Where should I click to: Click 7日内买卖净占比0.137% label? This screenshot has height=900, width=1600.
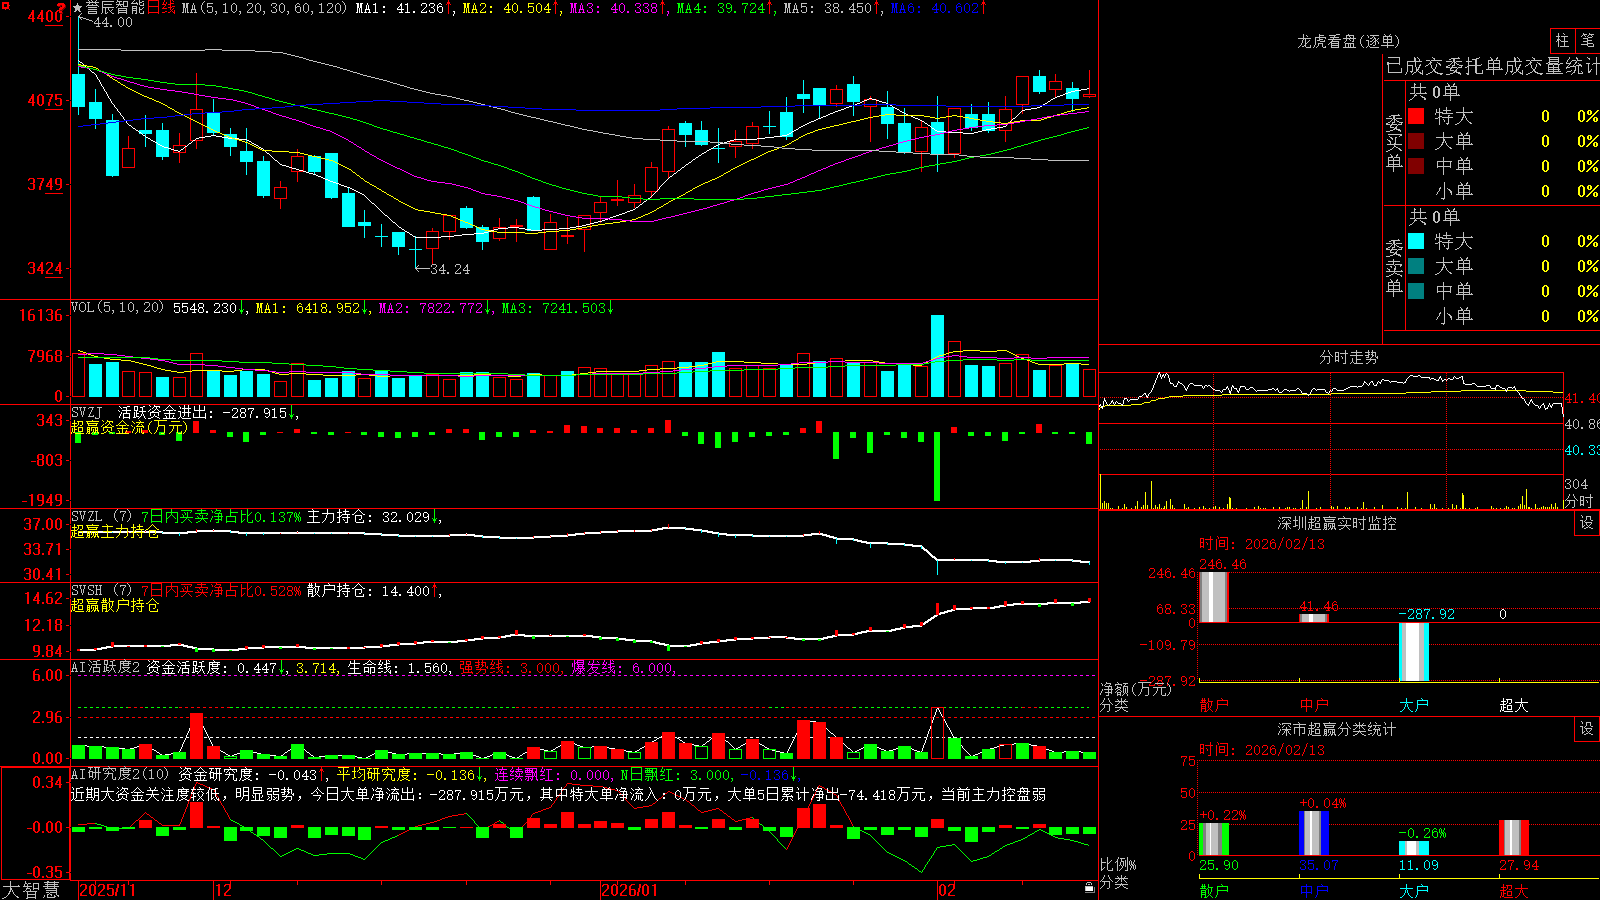220,517
